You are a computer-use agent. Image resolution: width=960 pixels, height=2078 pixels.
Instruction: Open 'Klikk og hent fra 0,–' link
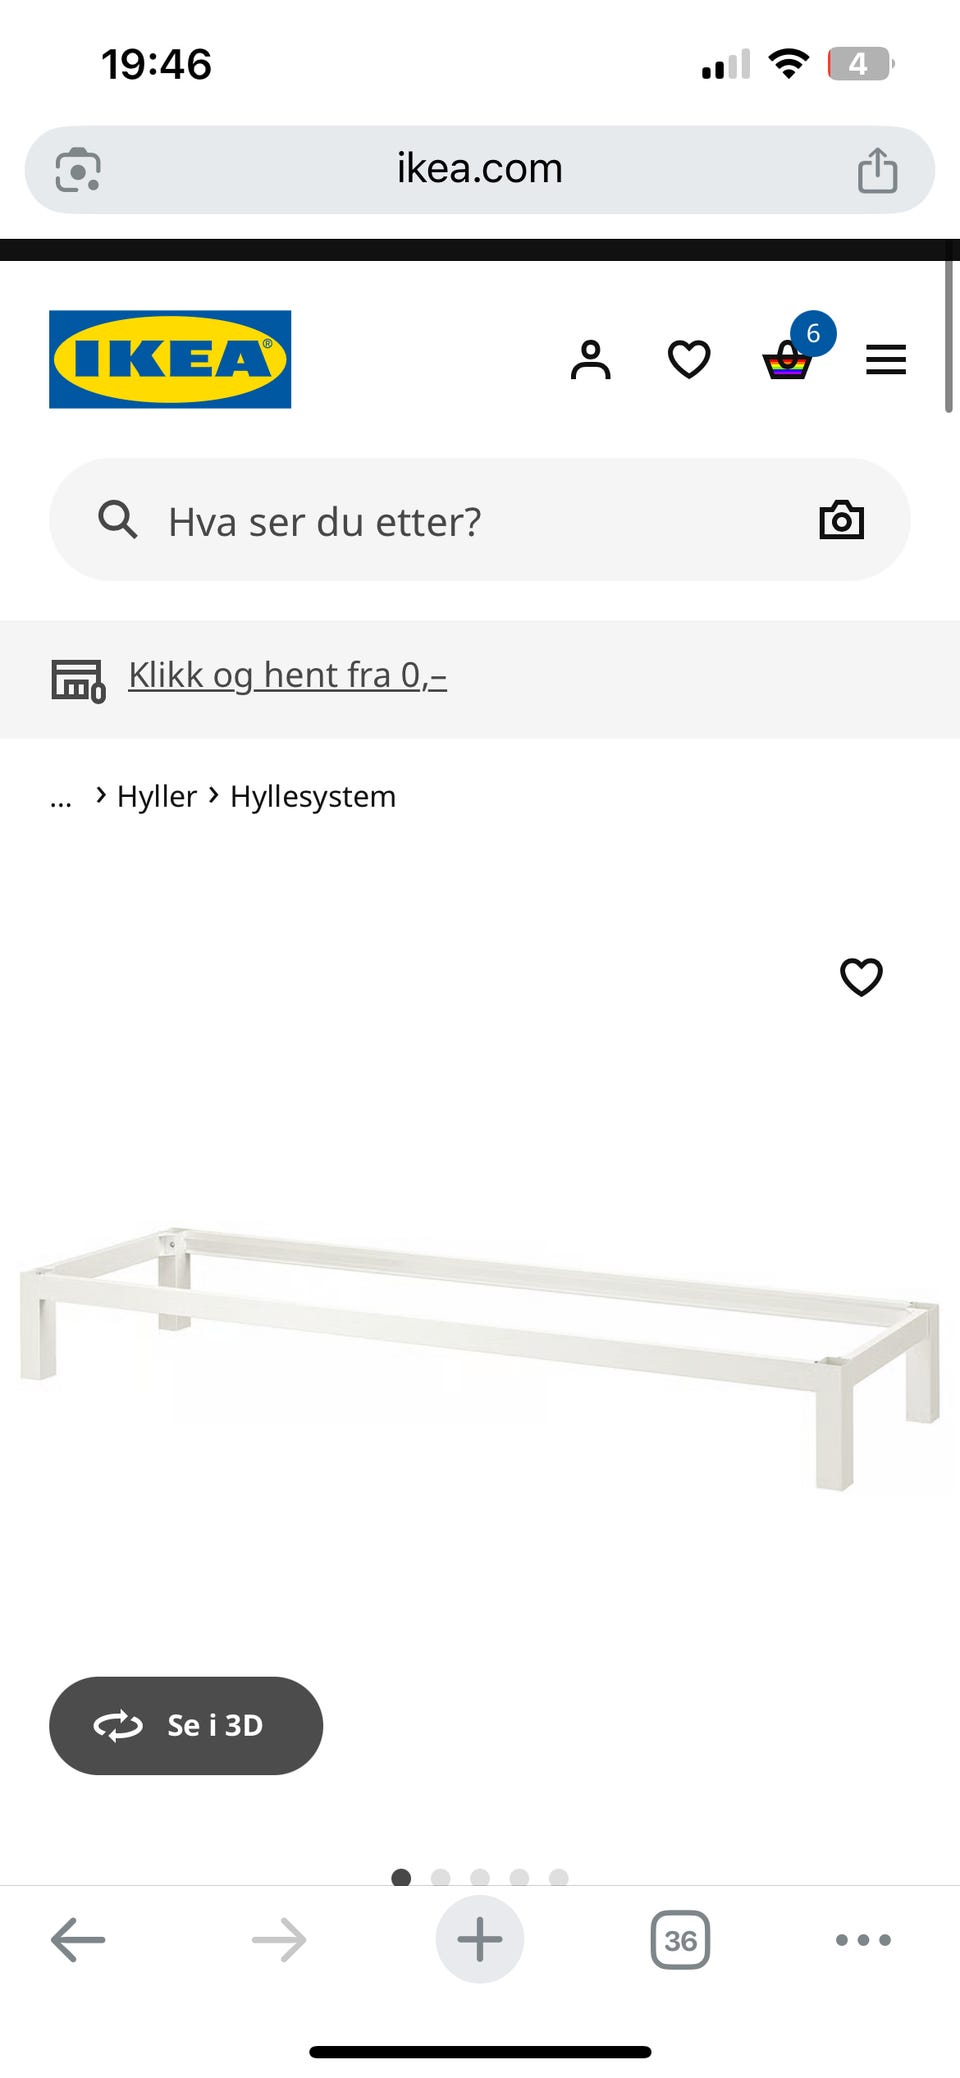(x=287, y=676)
